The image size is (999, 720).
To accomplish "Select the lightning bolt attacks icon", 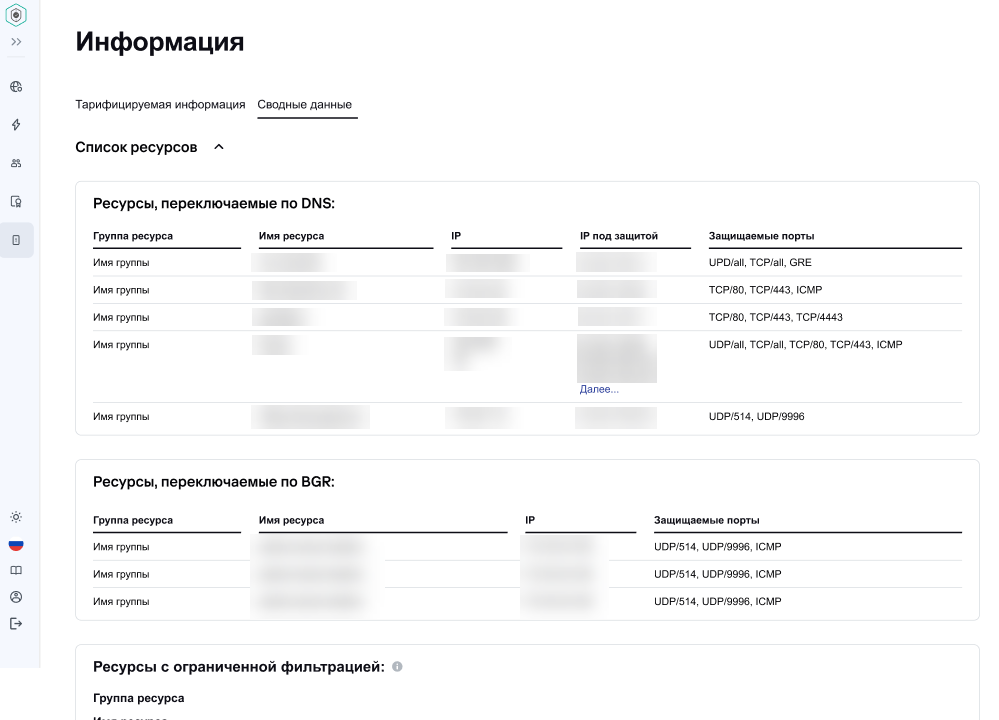I will (15, 124).
